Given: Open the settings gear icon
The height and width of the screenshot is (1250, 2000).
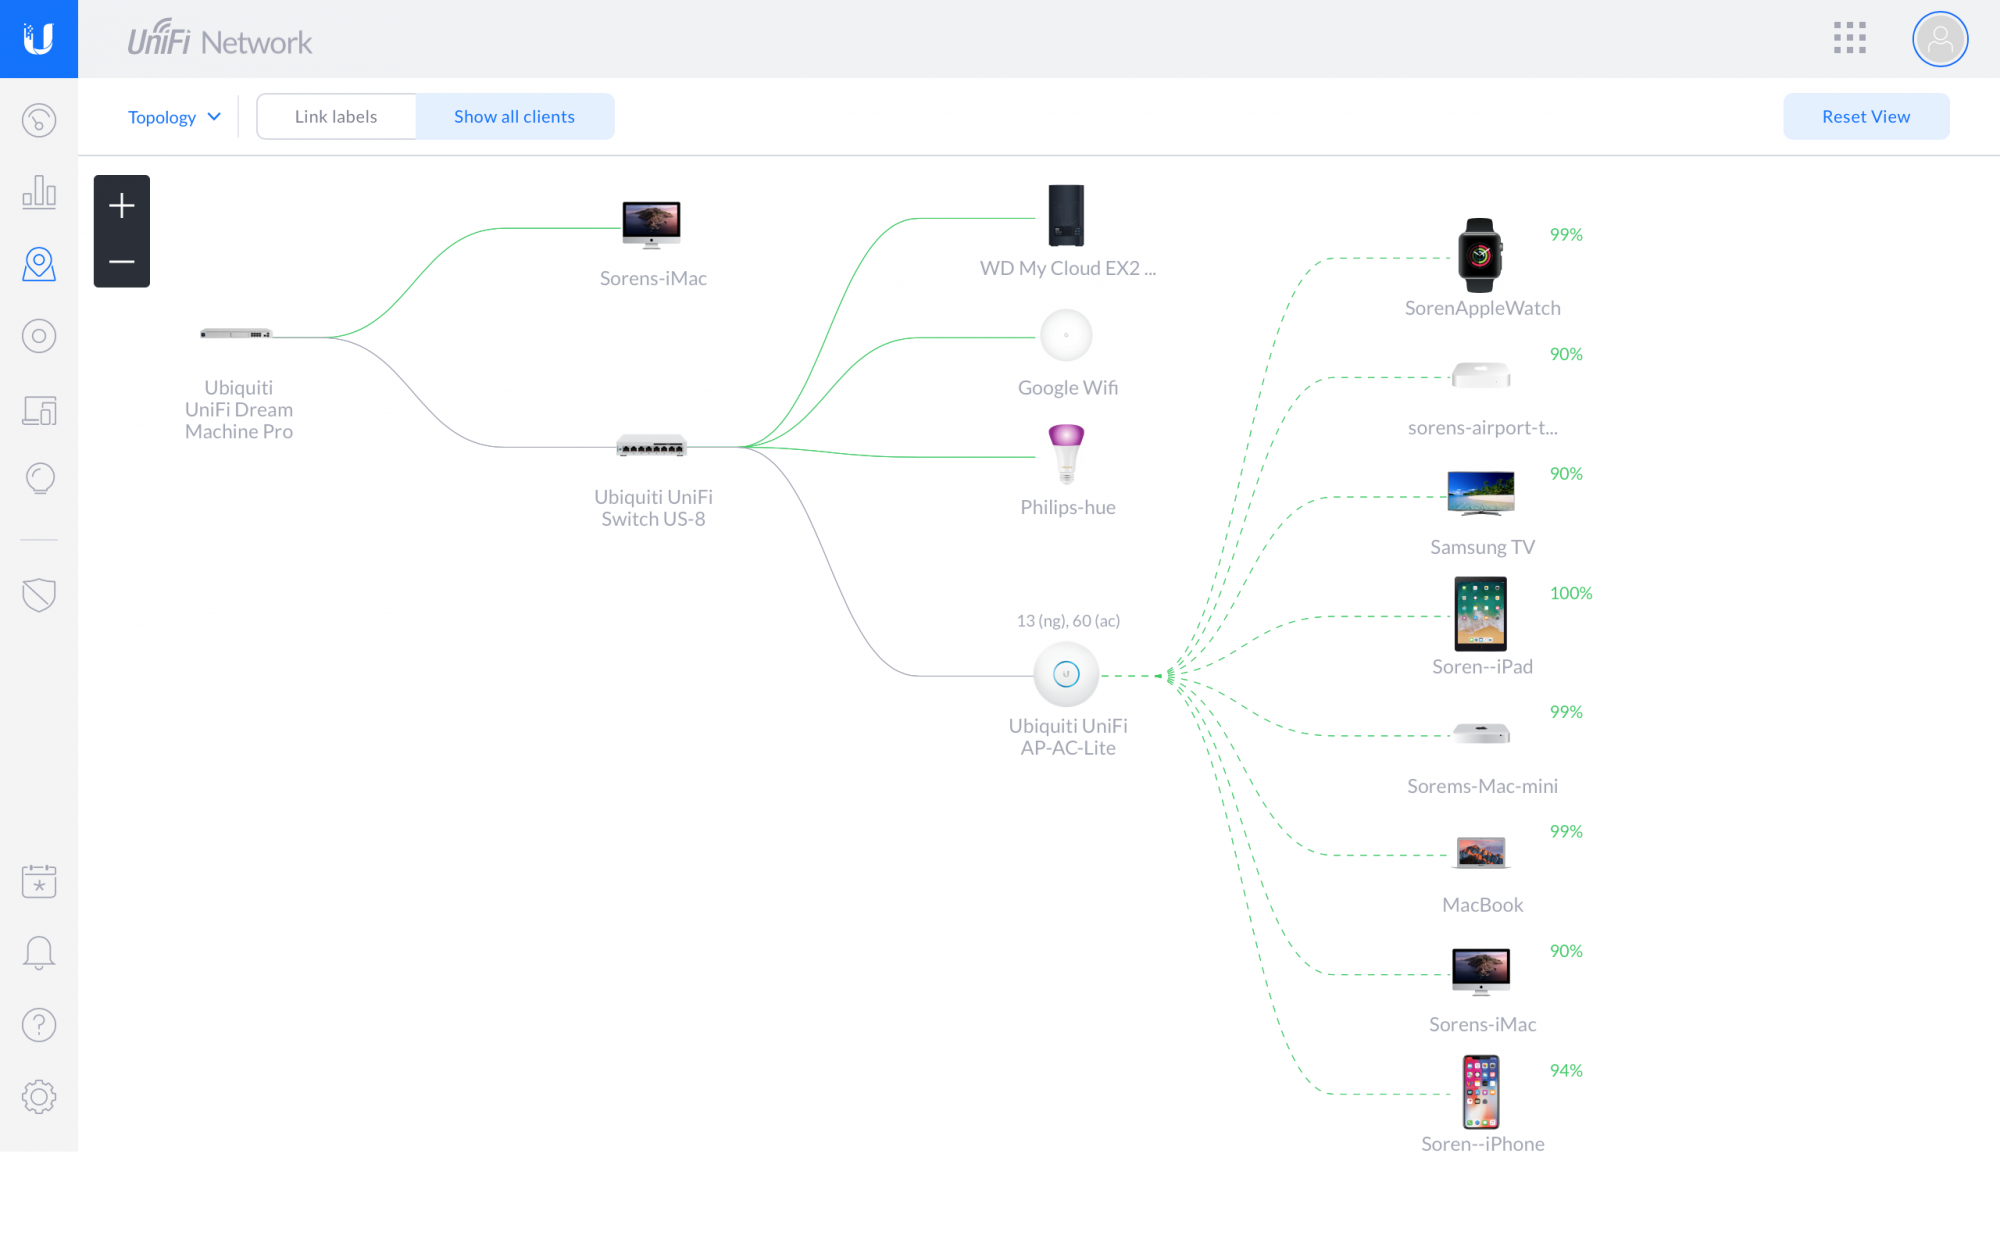Looking at the screenshot, I should tap(39, 1096).
